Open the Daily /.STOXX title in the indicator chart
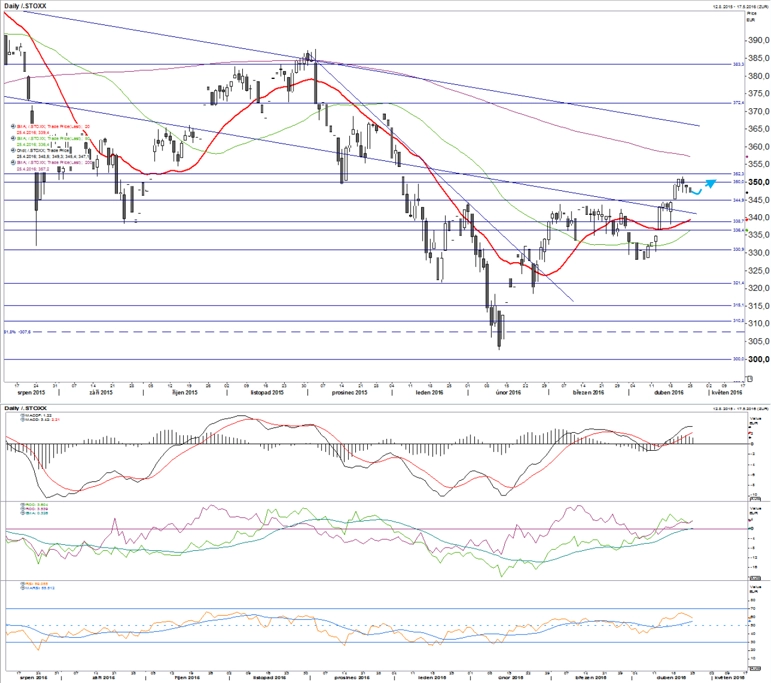 (x=25, y=408)
